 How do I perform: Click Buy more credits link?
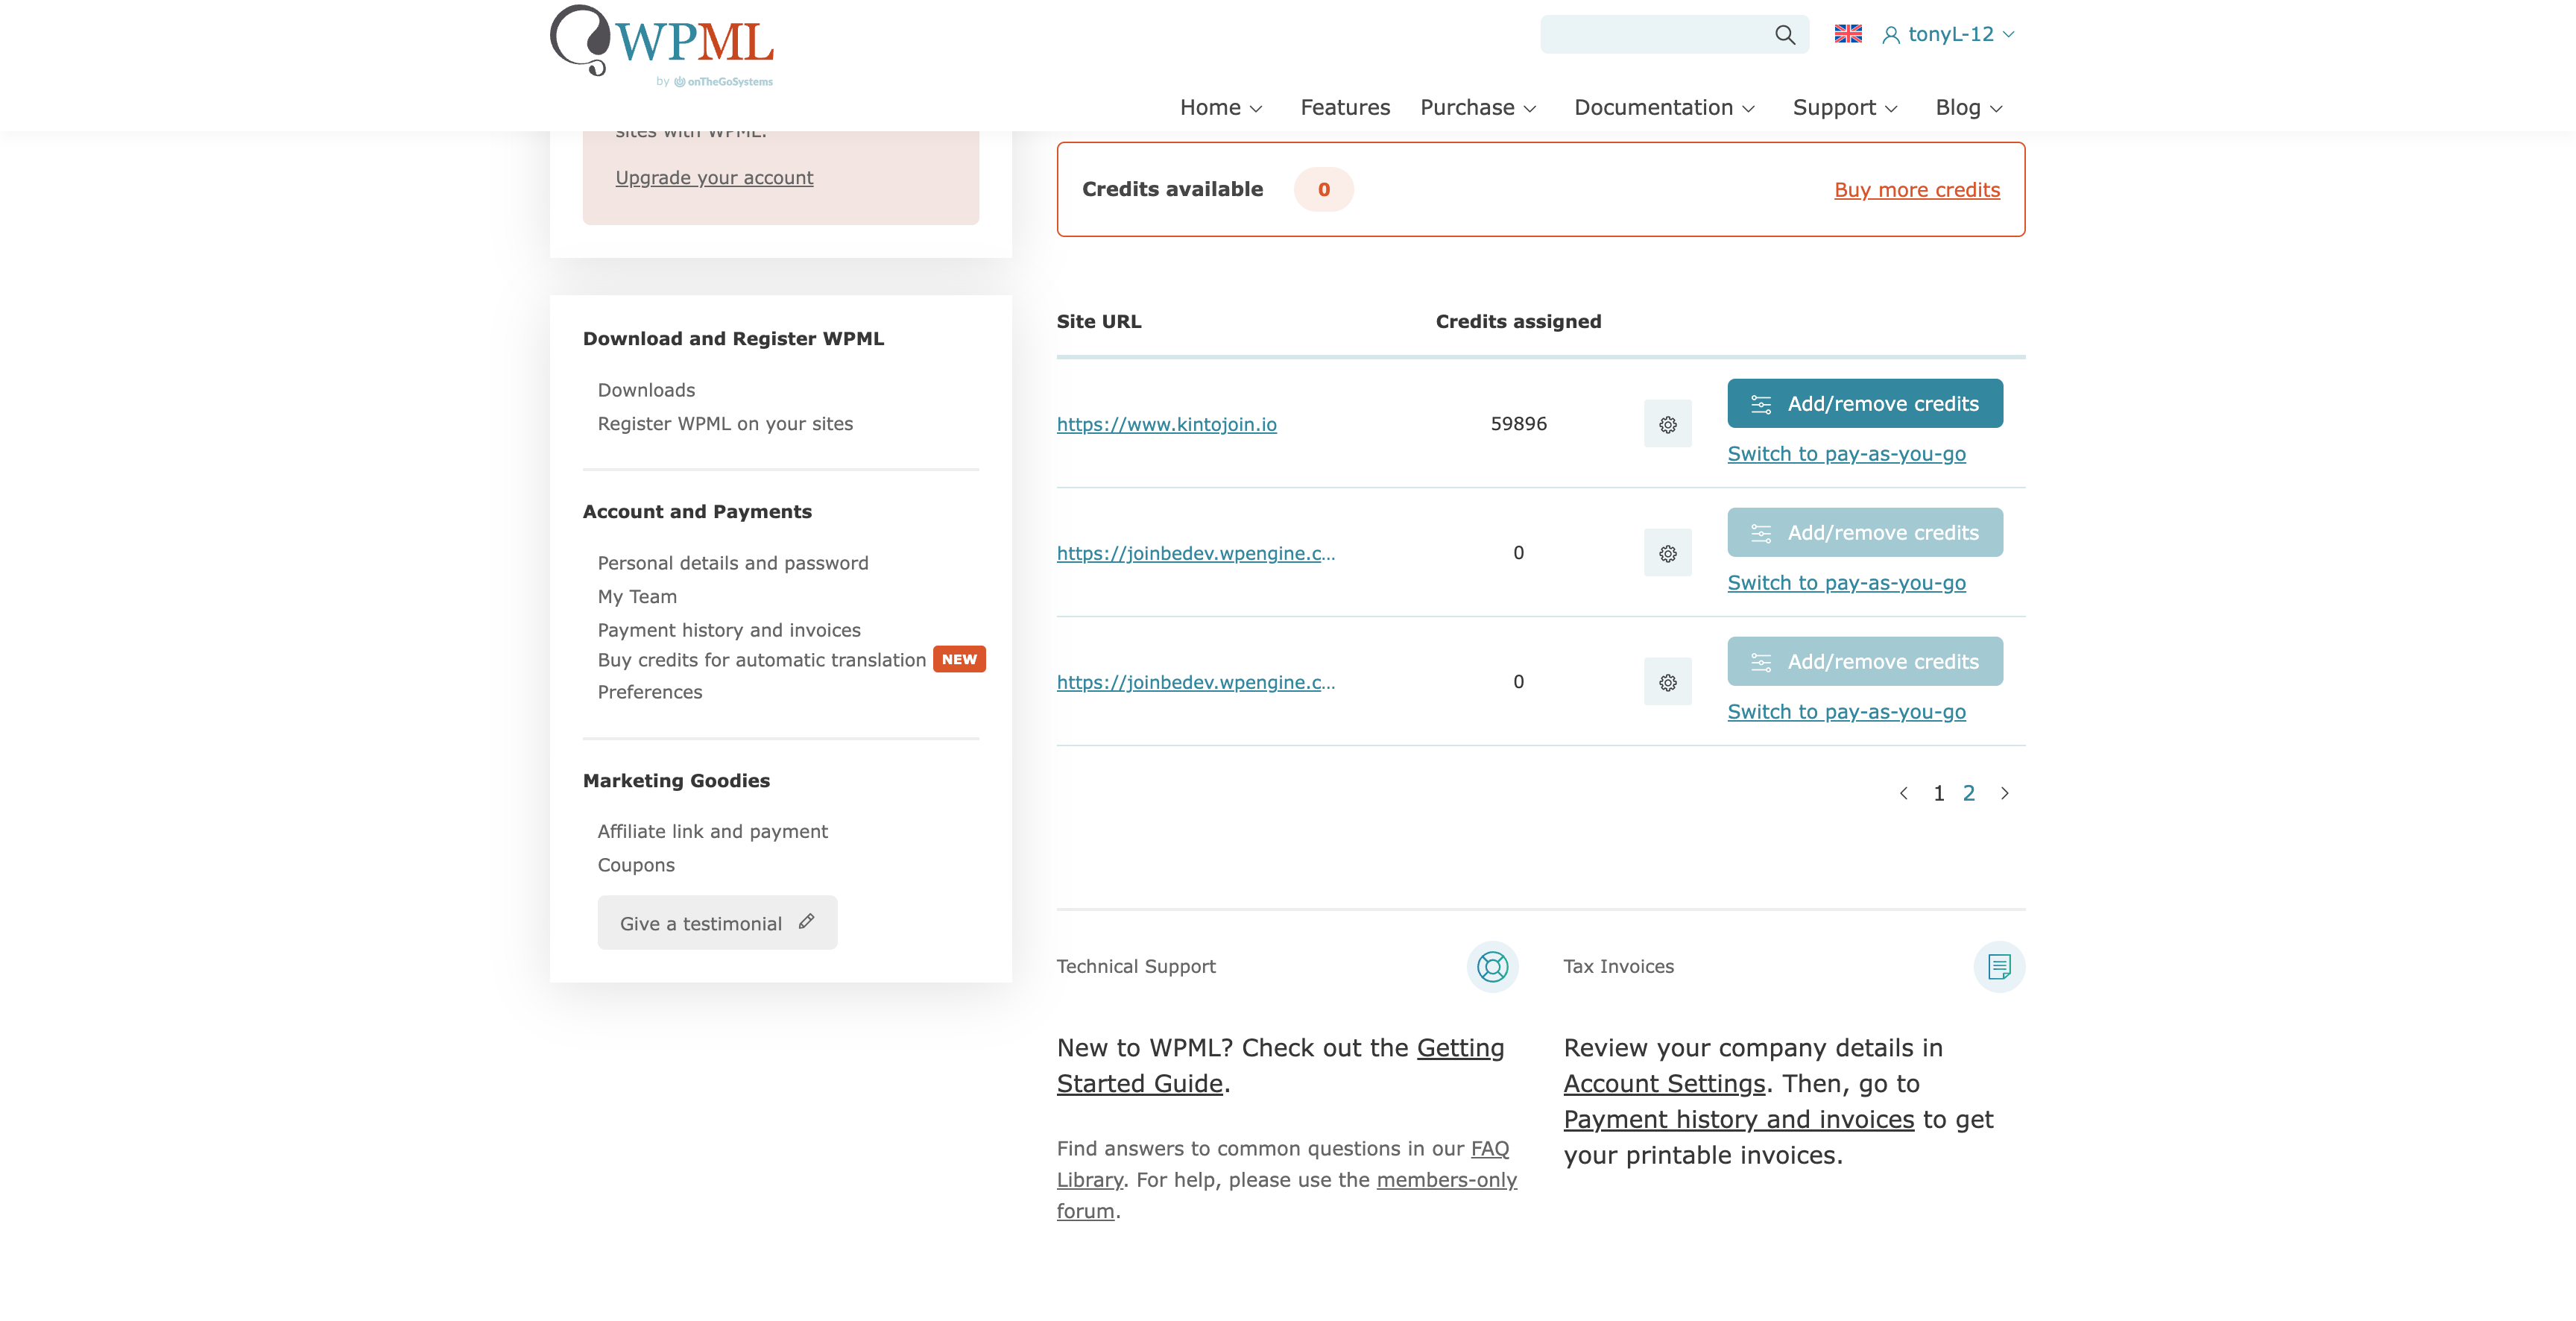1917,190
